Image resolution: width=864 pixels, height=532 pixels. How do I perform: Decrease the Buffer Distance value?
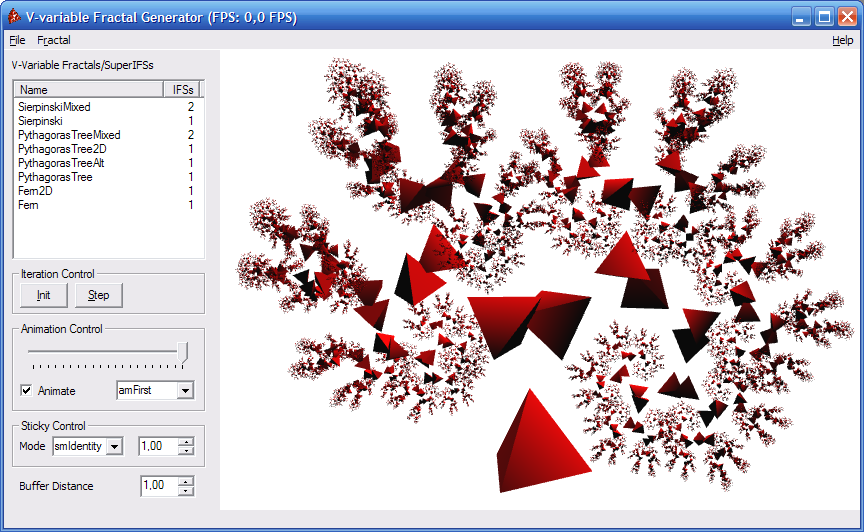[x=185, y=491]
